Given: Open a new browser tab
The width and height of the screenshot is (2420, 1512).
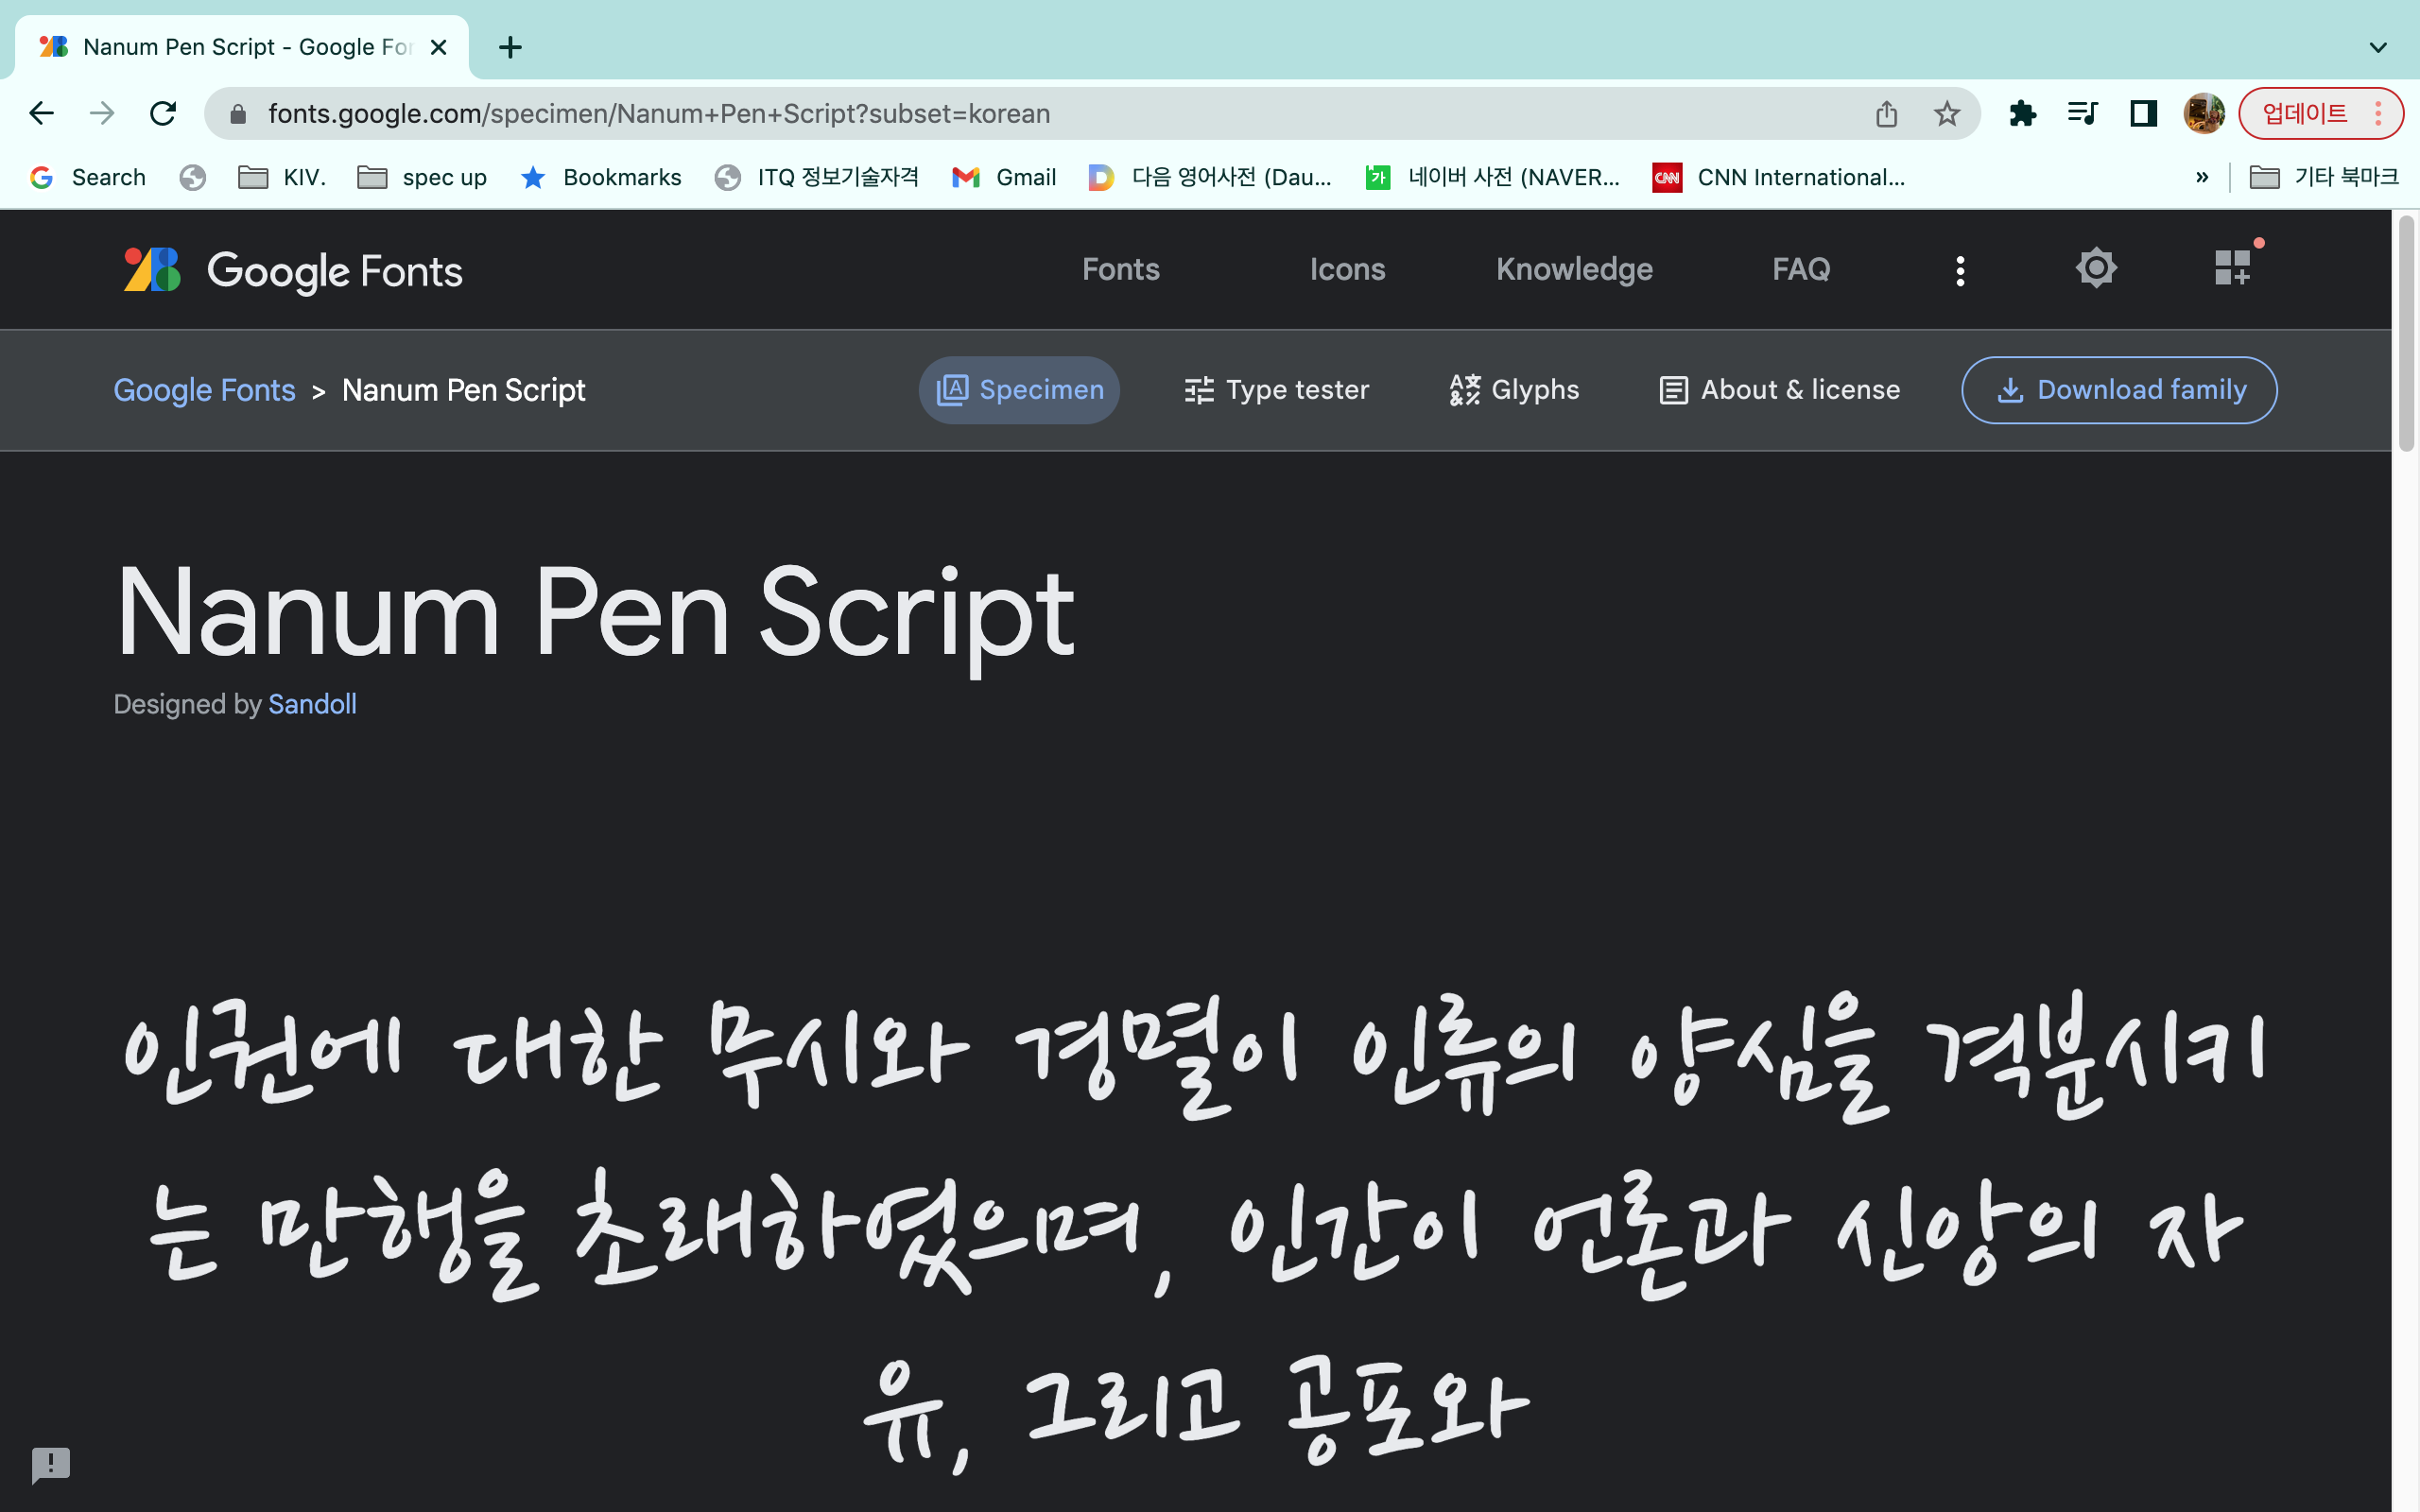Looking at the screenshot, I should coord(510,47).
